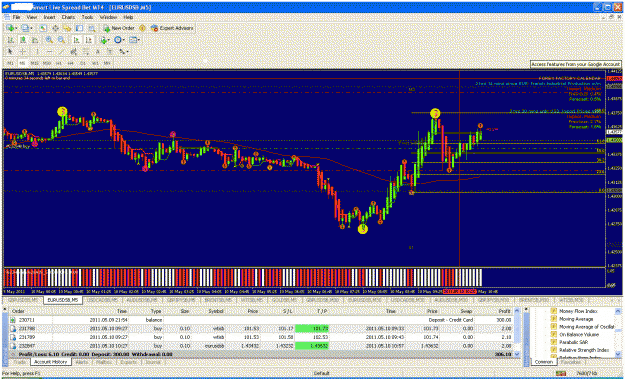Click the New Order button
This screenshot has height=379, width=625.
click(119, 28)
